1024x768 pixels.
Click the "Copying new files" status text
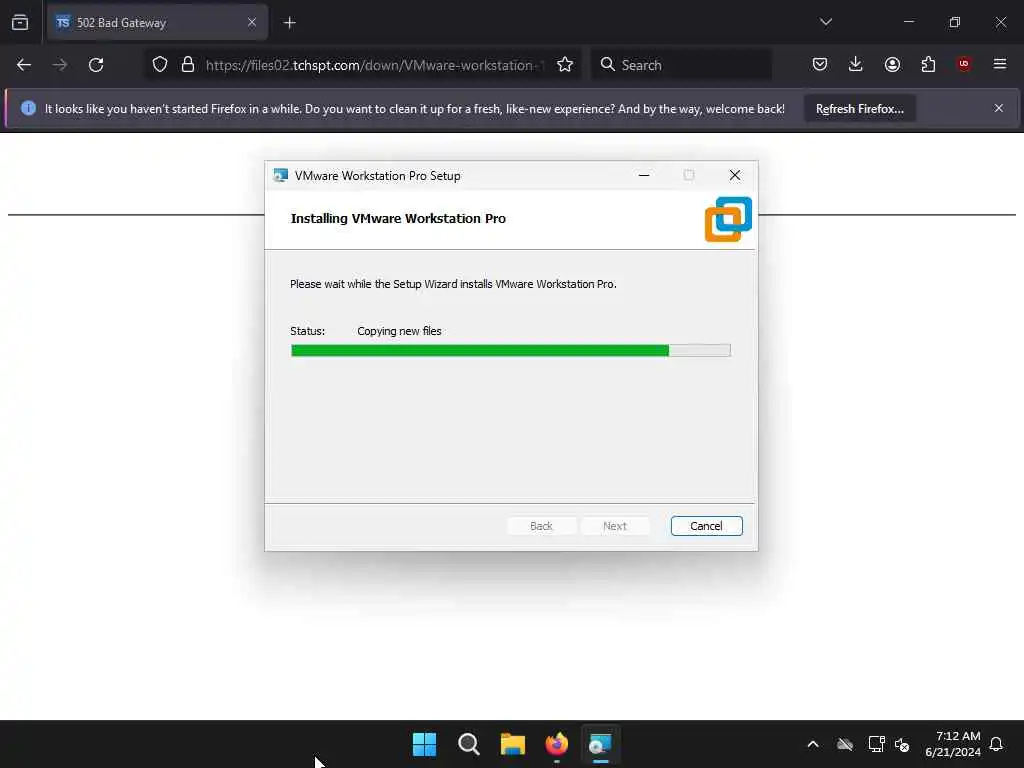[399, 331]
